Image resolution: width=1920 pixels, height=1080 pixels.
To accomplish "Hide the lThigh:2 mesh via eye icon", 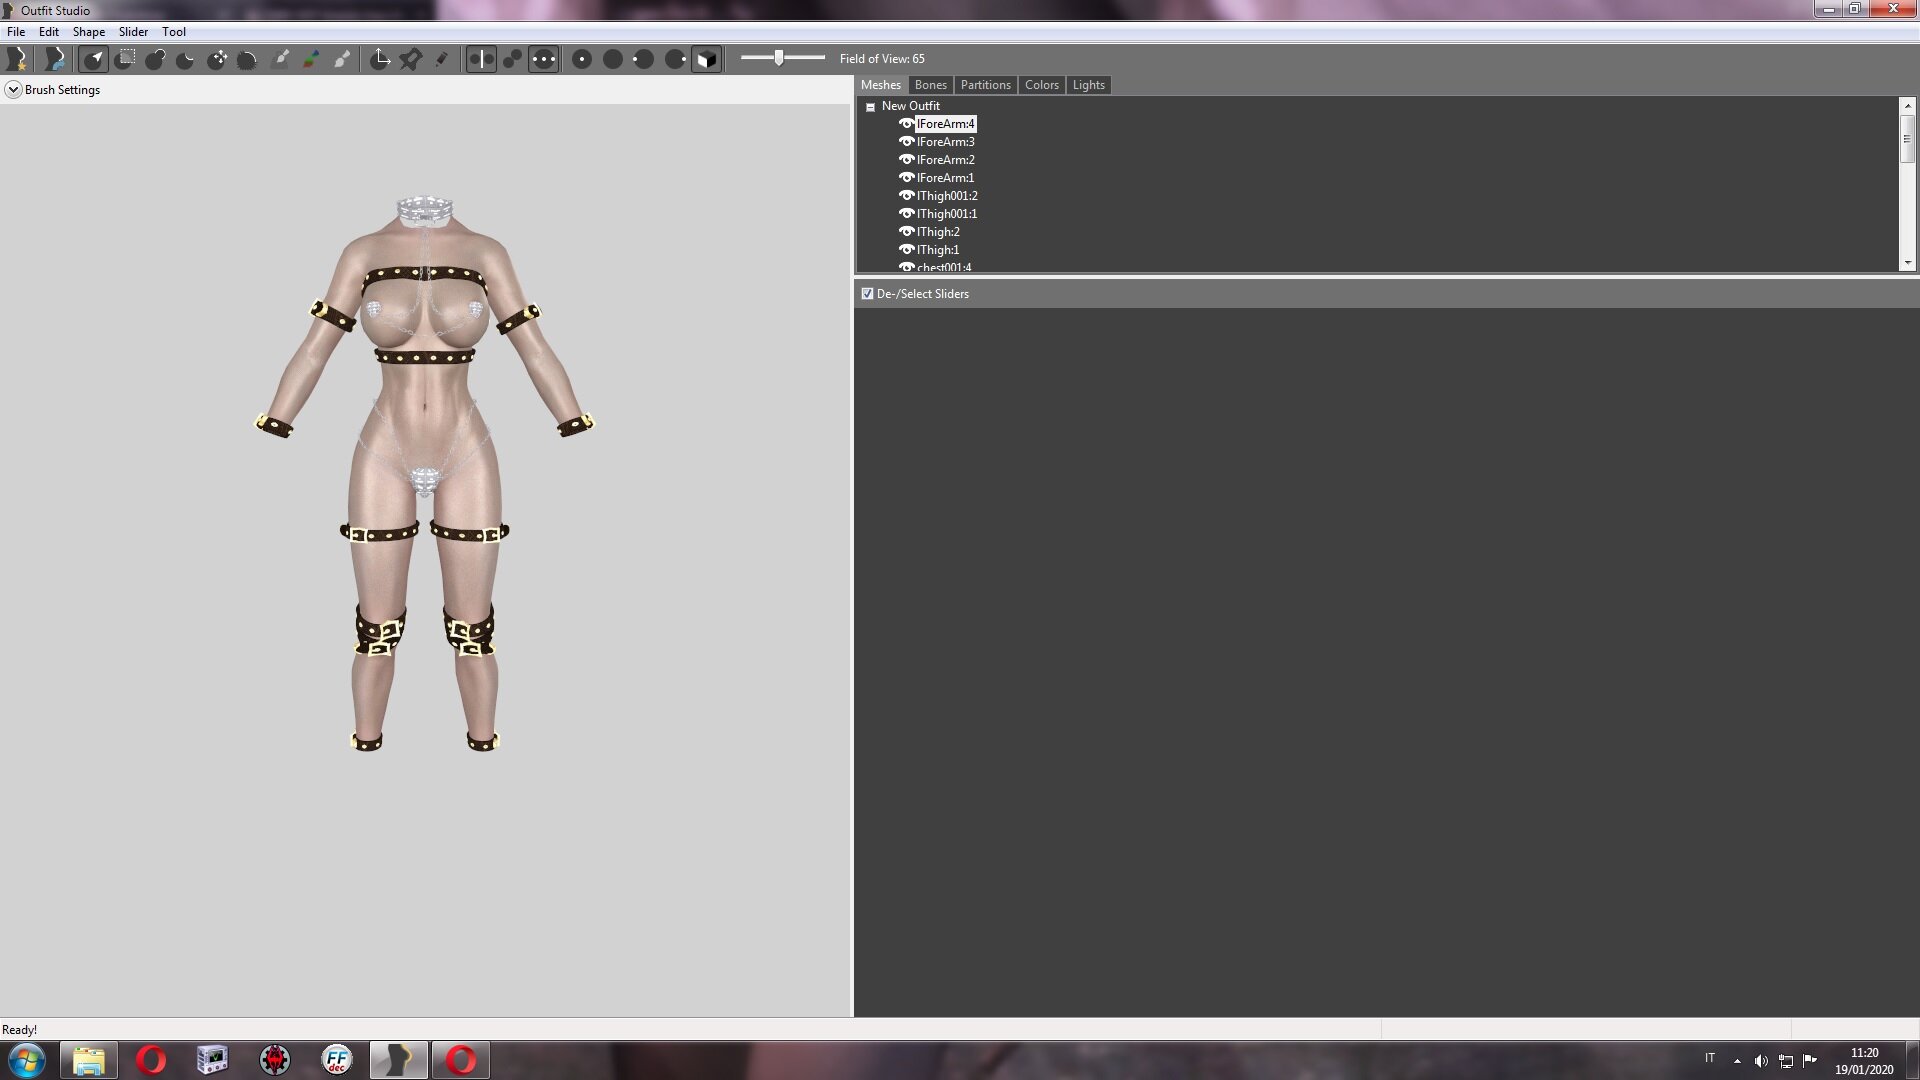I will tap(906, 232).
